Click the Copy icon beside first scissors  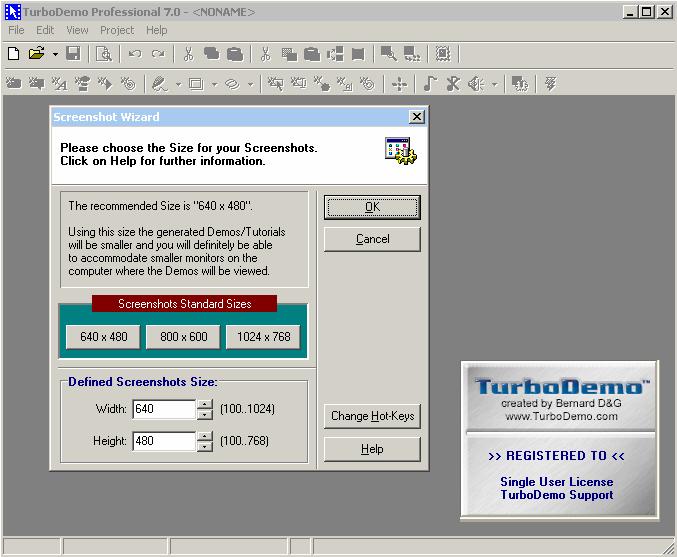click(212, 54)
